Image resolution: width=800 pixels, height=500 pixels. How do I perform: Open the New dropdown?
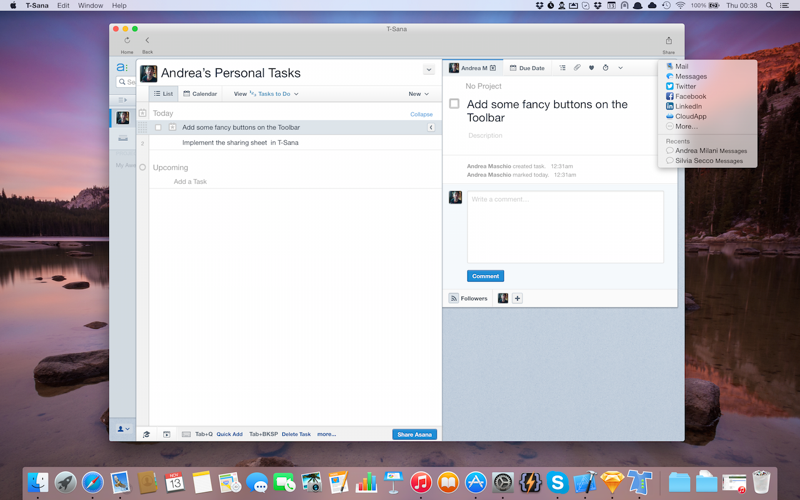418,94
